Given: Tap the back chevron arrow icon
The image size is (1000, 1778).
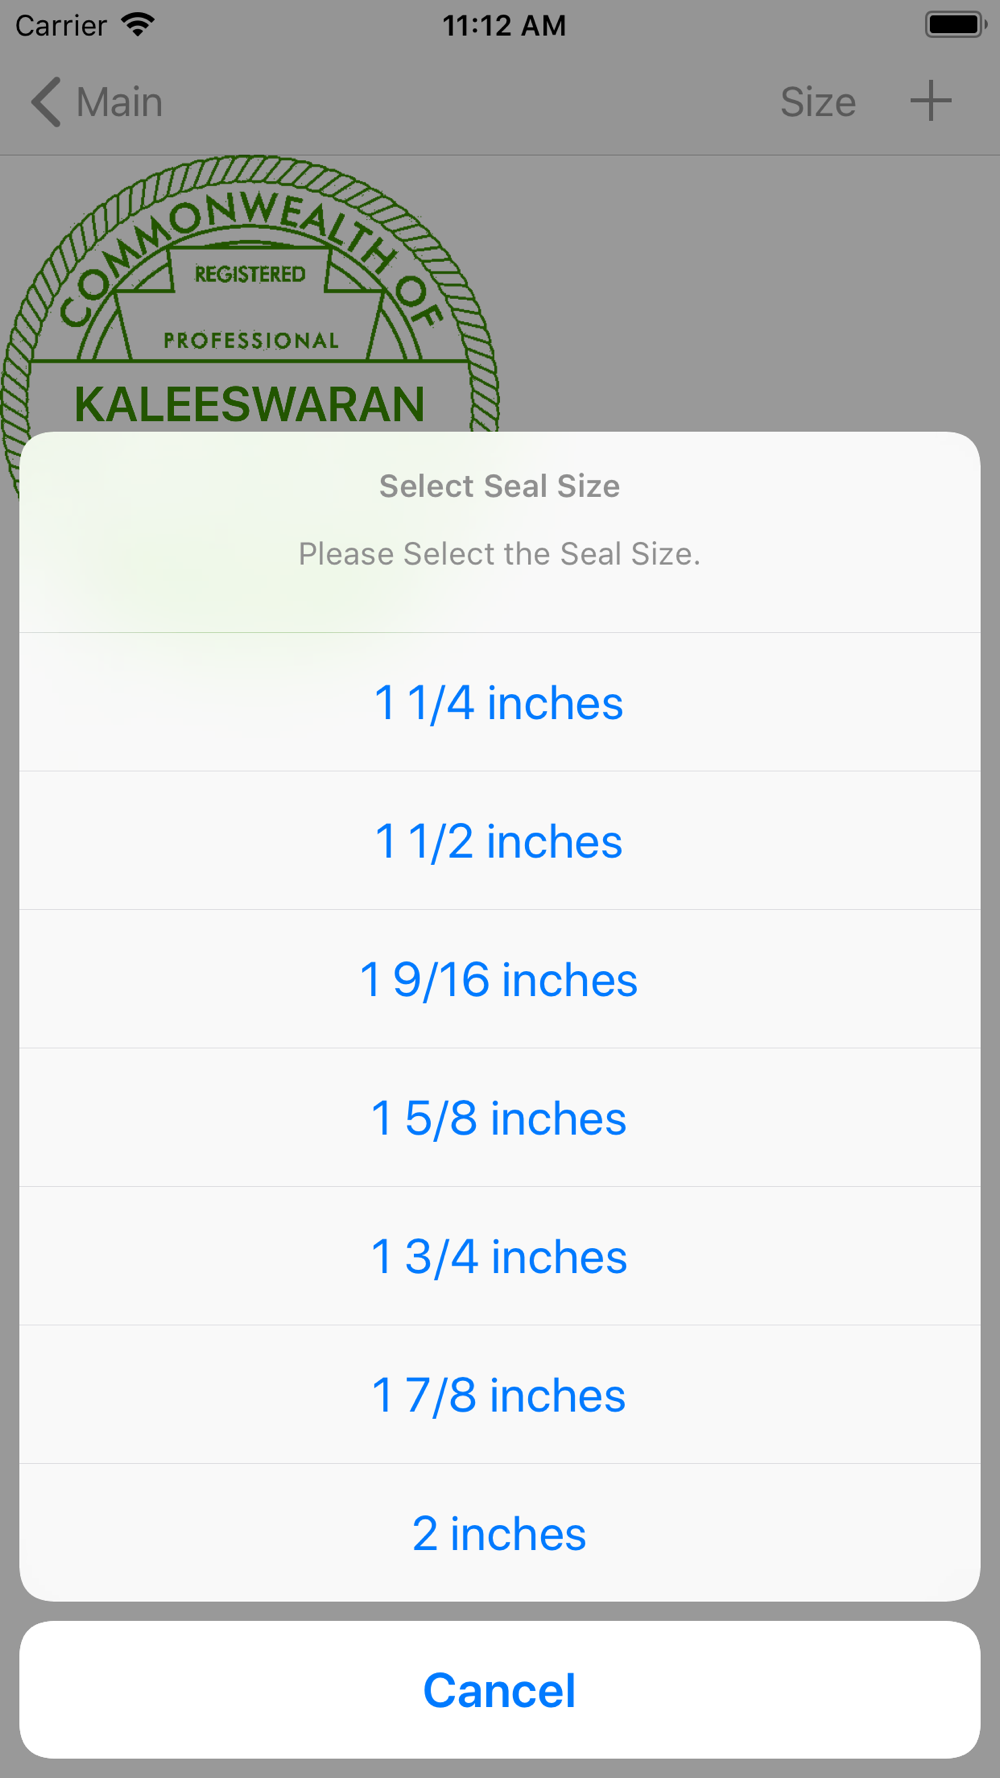Looking at the screenshot, I should (46, 102).
